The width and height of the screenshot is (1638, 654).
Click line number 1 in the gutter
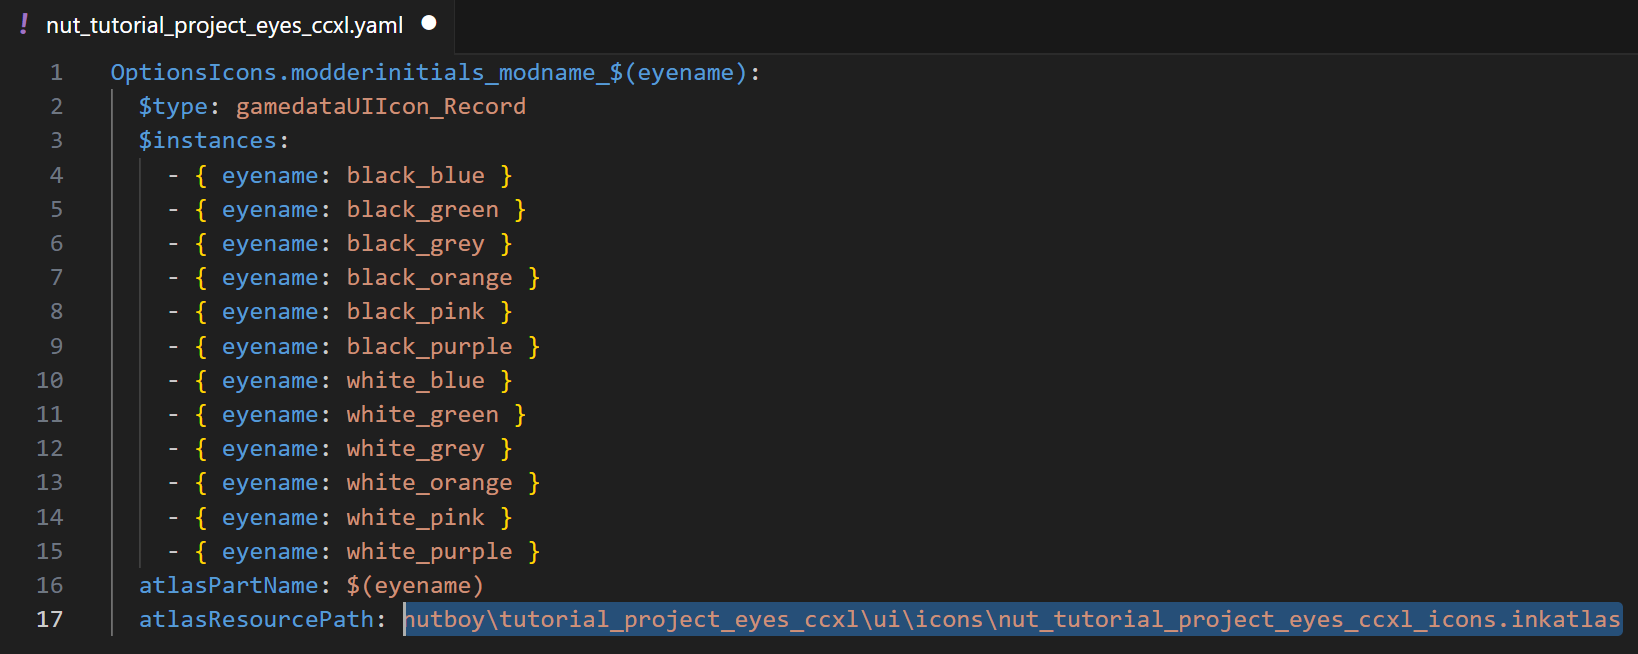56,73
